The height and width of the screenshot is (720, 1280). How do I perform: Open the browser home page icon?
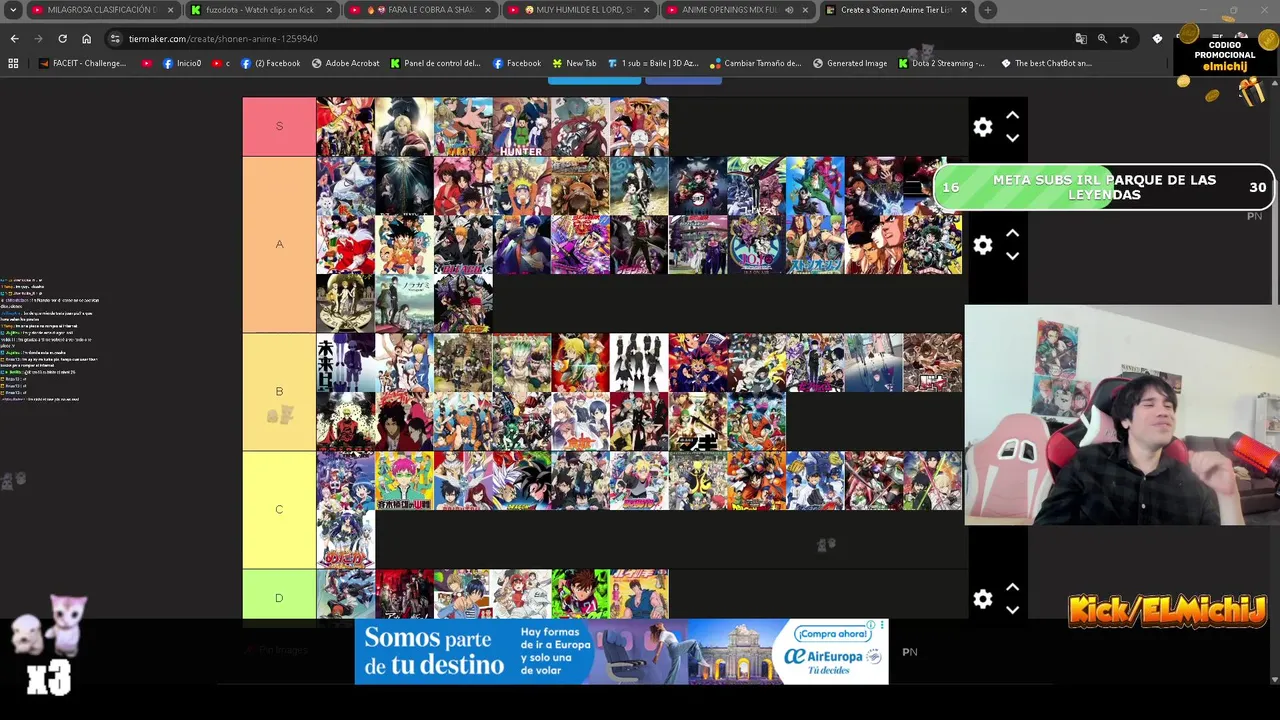(87, 38)
